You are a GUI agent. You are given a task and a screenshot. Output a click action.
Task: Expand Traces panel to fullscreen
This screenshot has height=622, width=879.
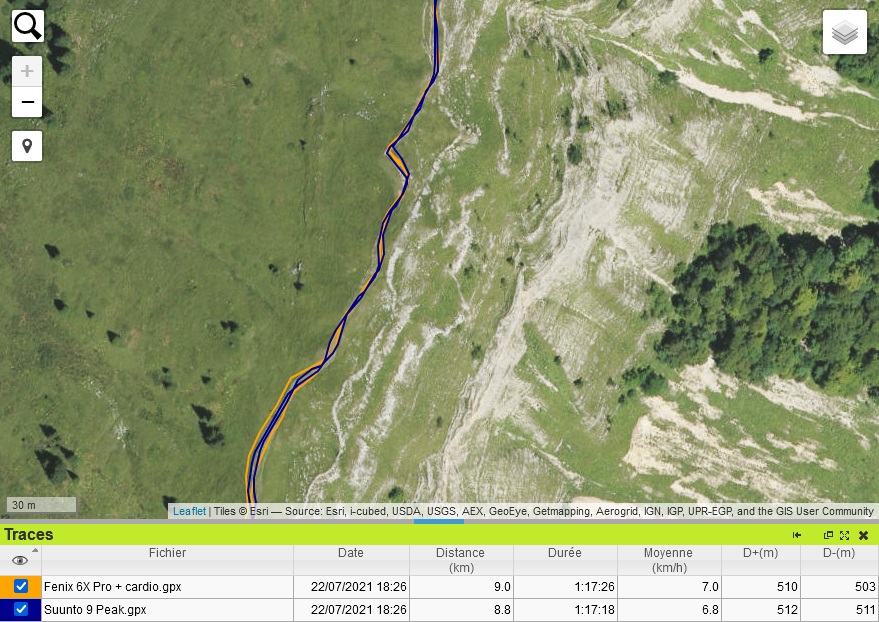click(844, 535)
